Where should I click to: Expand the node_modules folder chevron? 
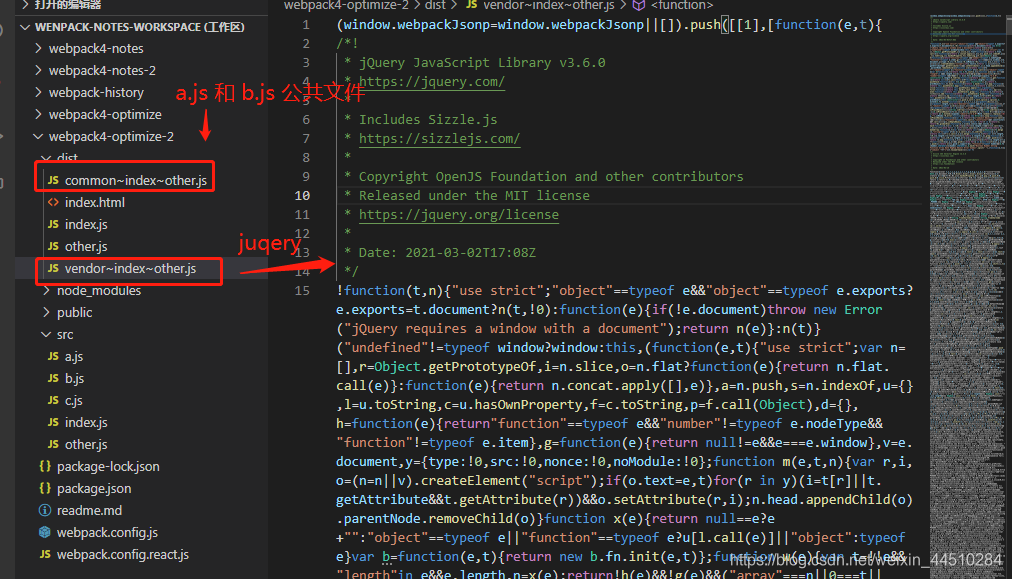coord(46,290)
